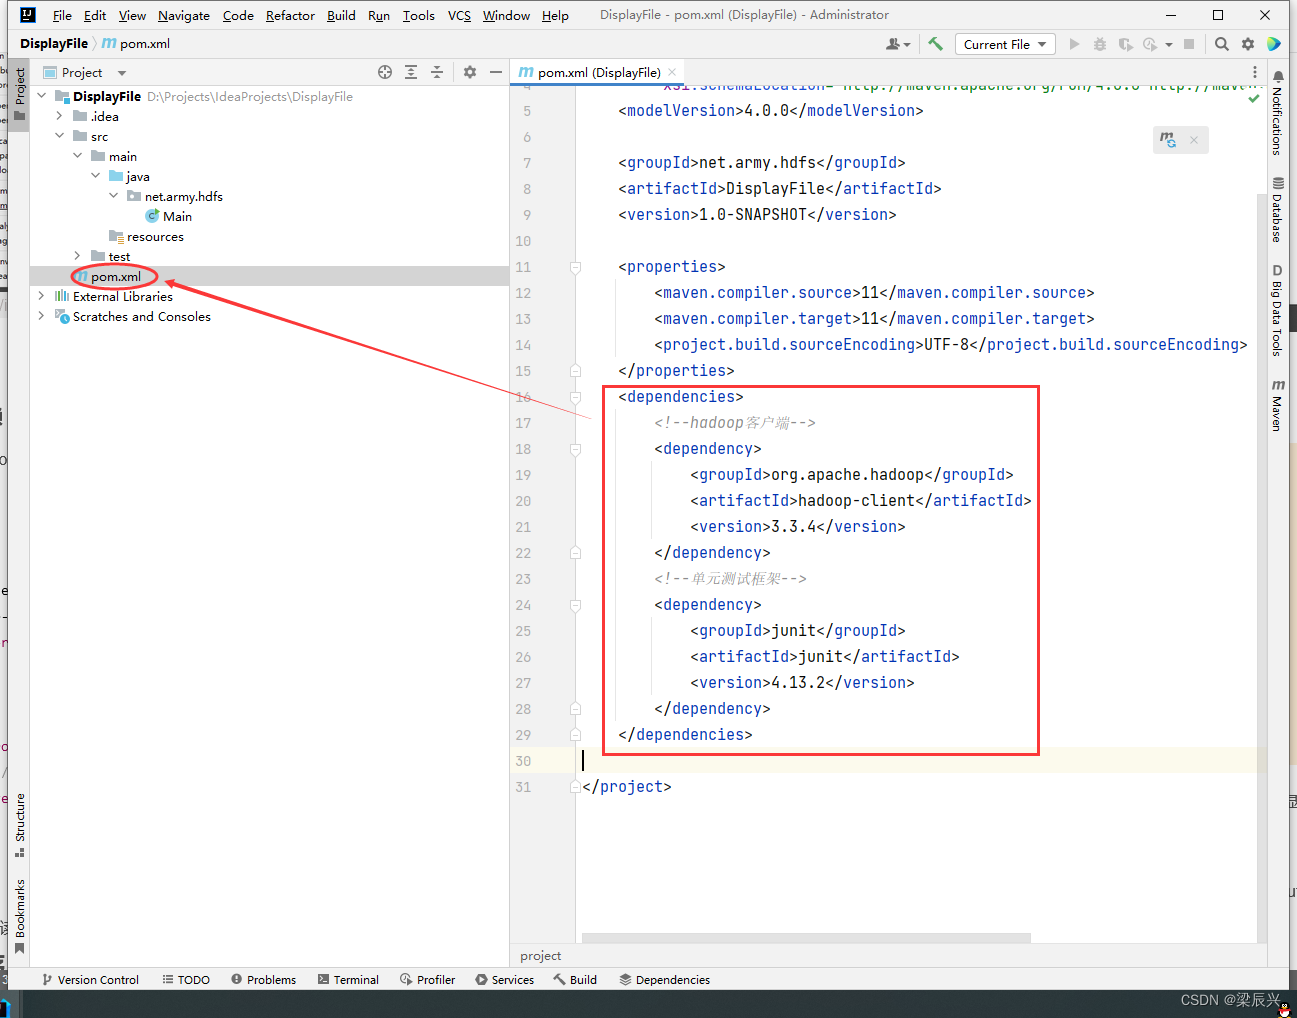Open the File menu

[x=62, y=15]
